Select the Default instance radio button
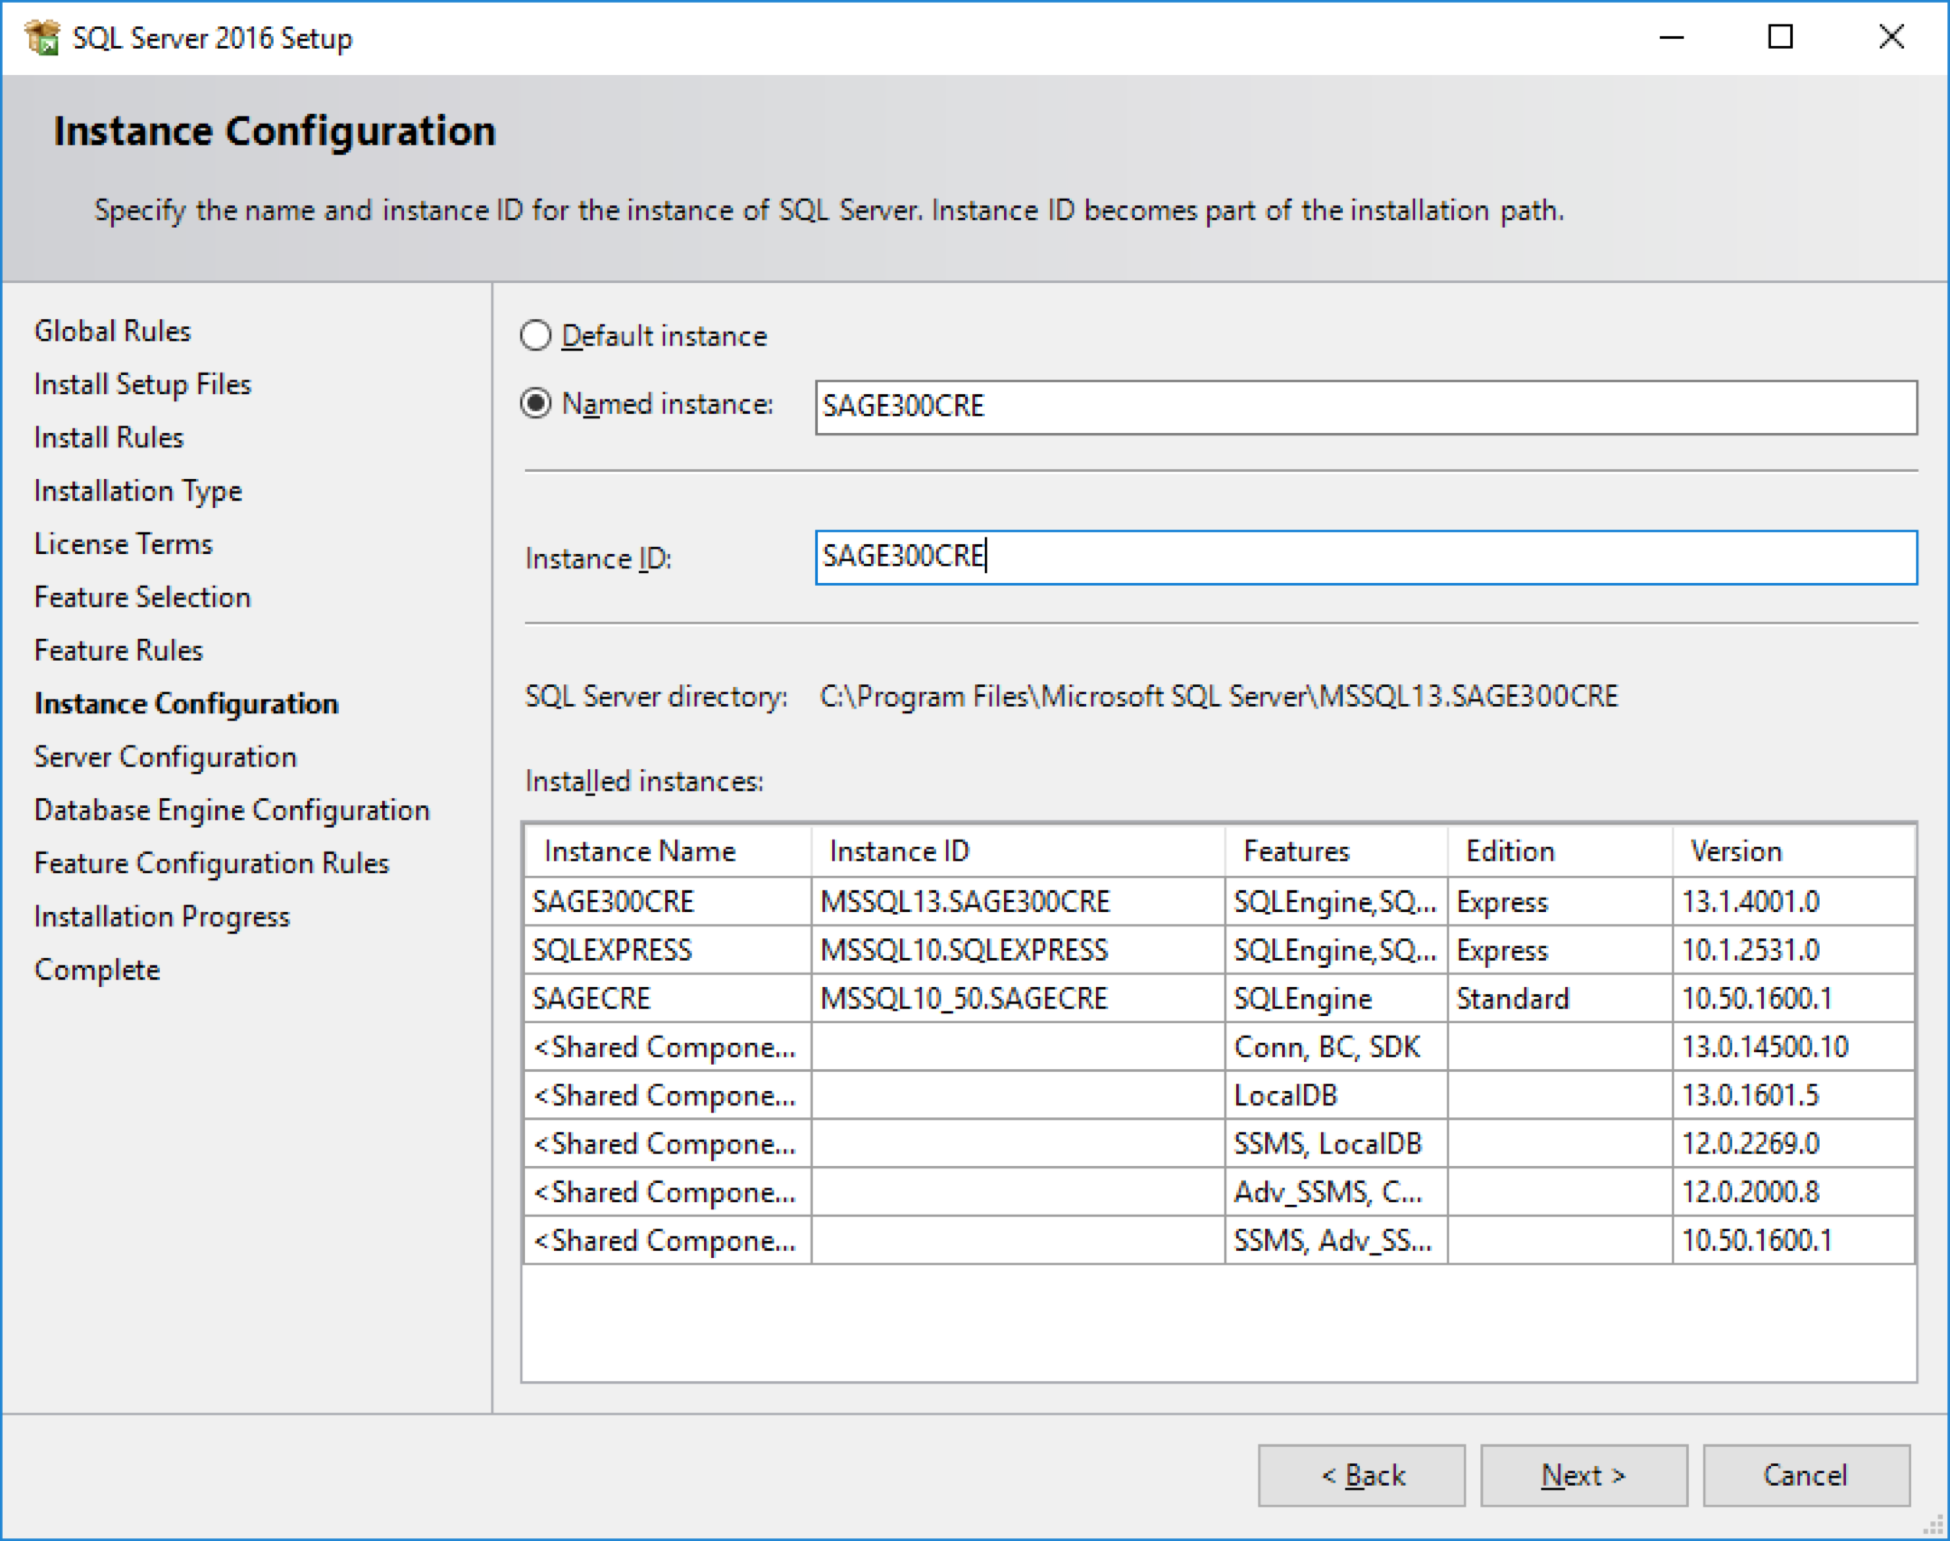This screenshot has width=1950, height=1541. pos(536,335)
